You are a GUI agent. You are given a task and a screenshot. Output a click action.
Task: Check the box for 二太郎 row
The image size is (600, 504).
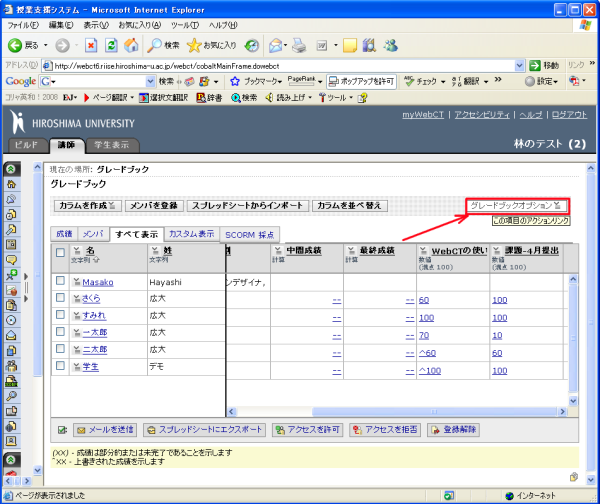click(60, 348)
